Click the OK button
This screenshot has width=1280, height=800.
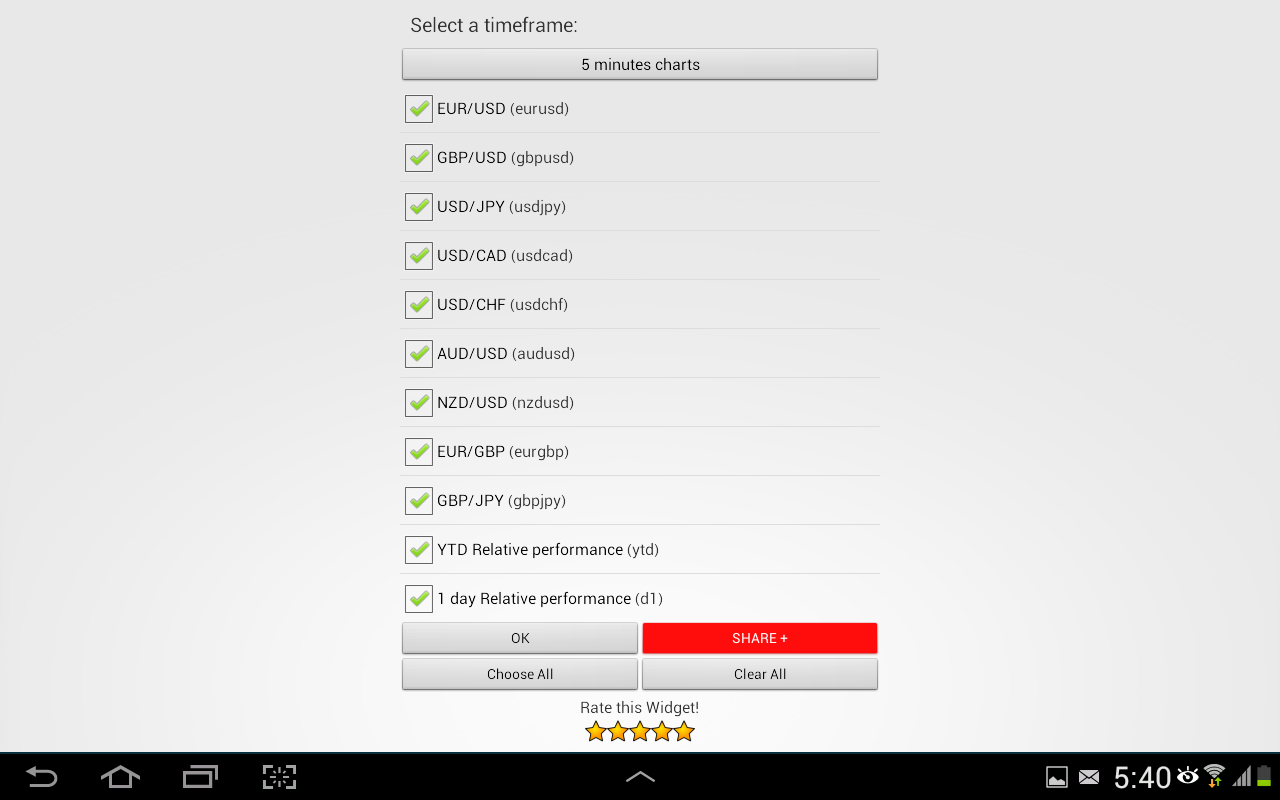point(520,638)
